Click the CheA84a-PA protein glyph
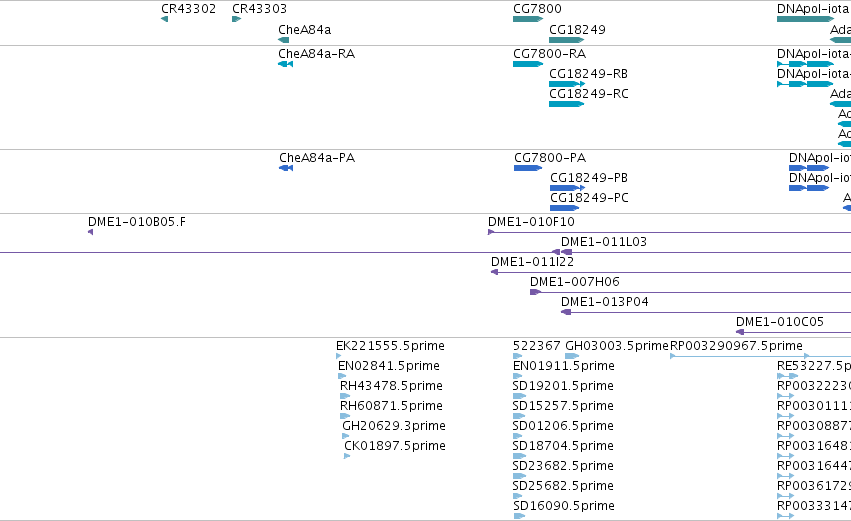The width and height of the screenshot is (851, 521). click(x=286, y=168)
